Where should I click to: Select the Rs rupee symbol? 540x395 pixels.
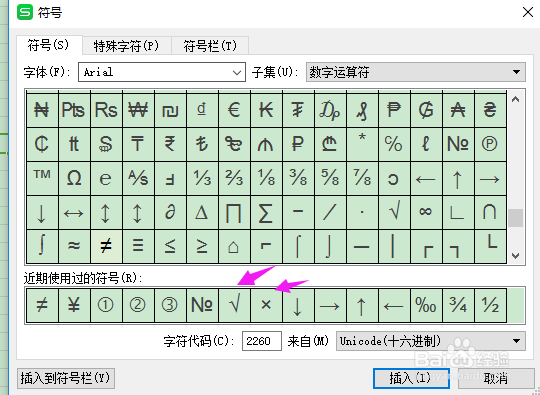tap(106, 110)
